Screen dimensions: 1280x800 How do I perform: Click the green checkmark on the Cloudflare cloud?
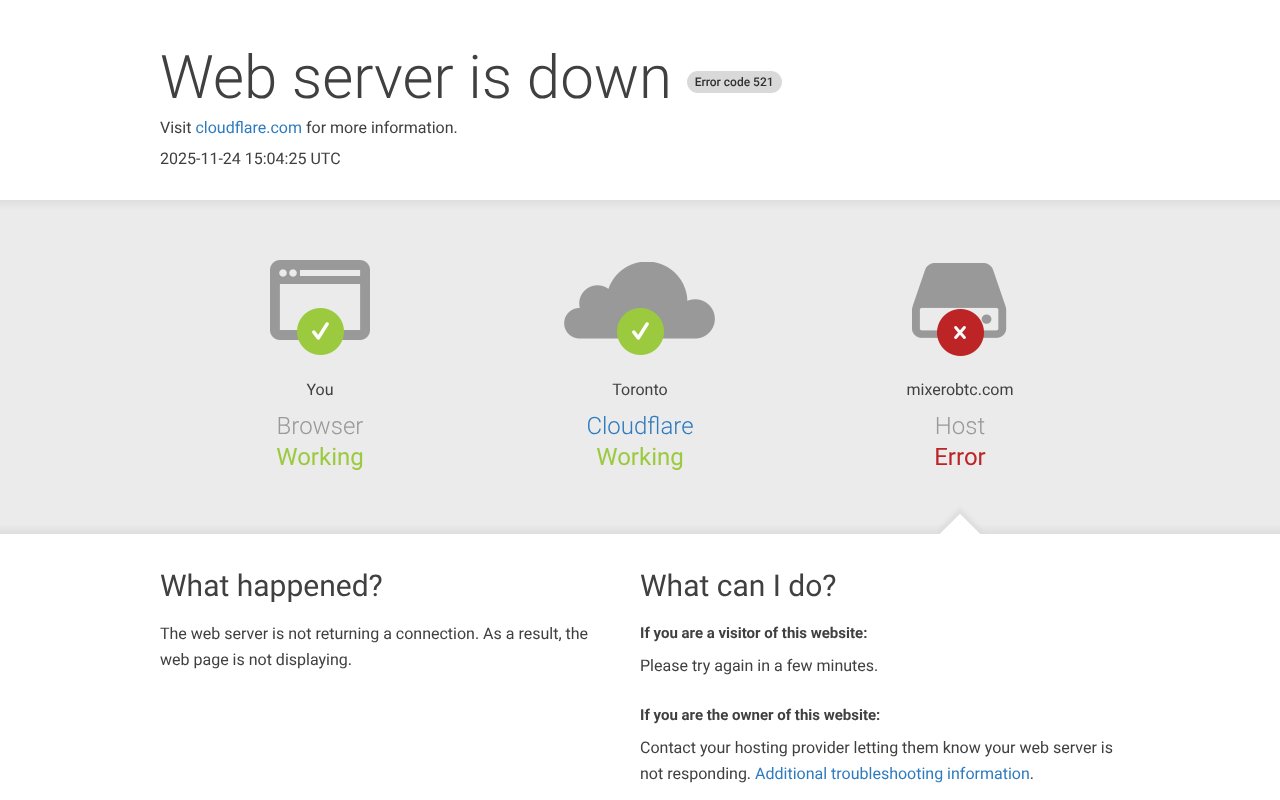click(x=640, y=331)
